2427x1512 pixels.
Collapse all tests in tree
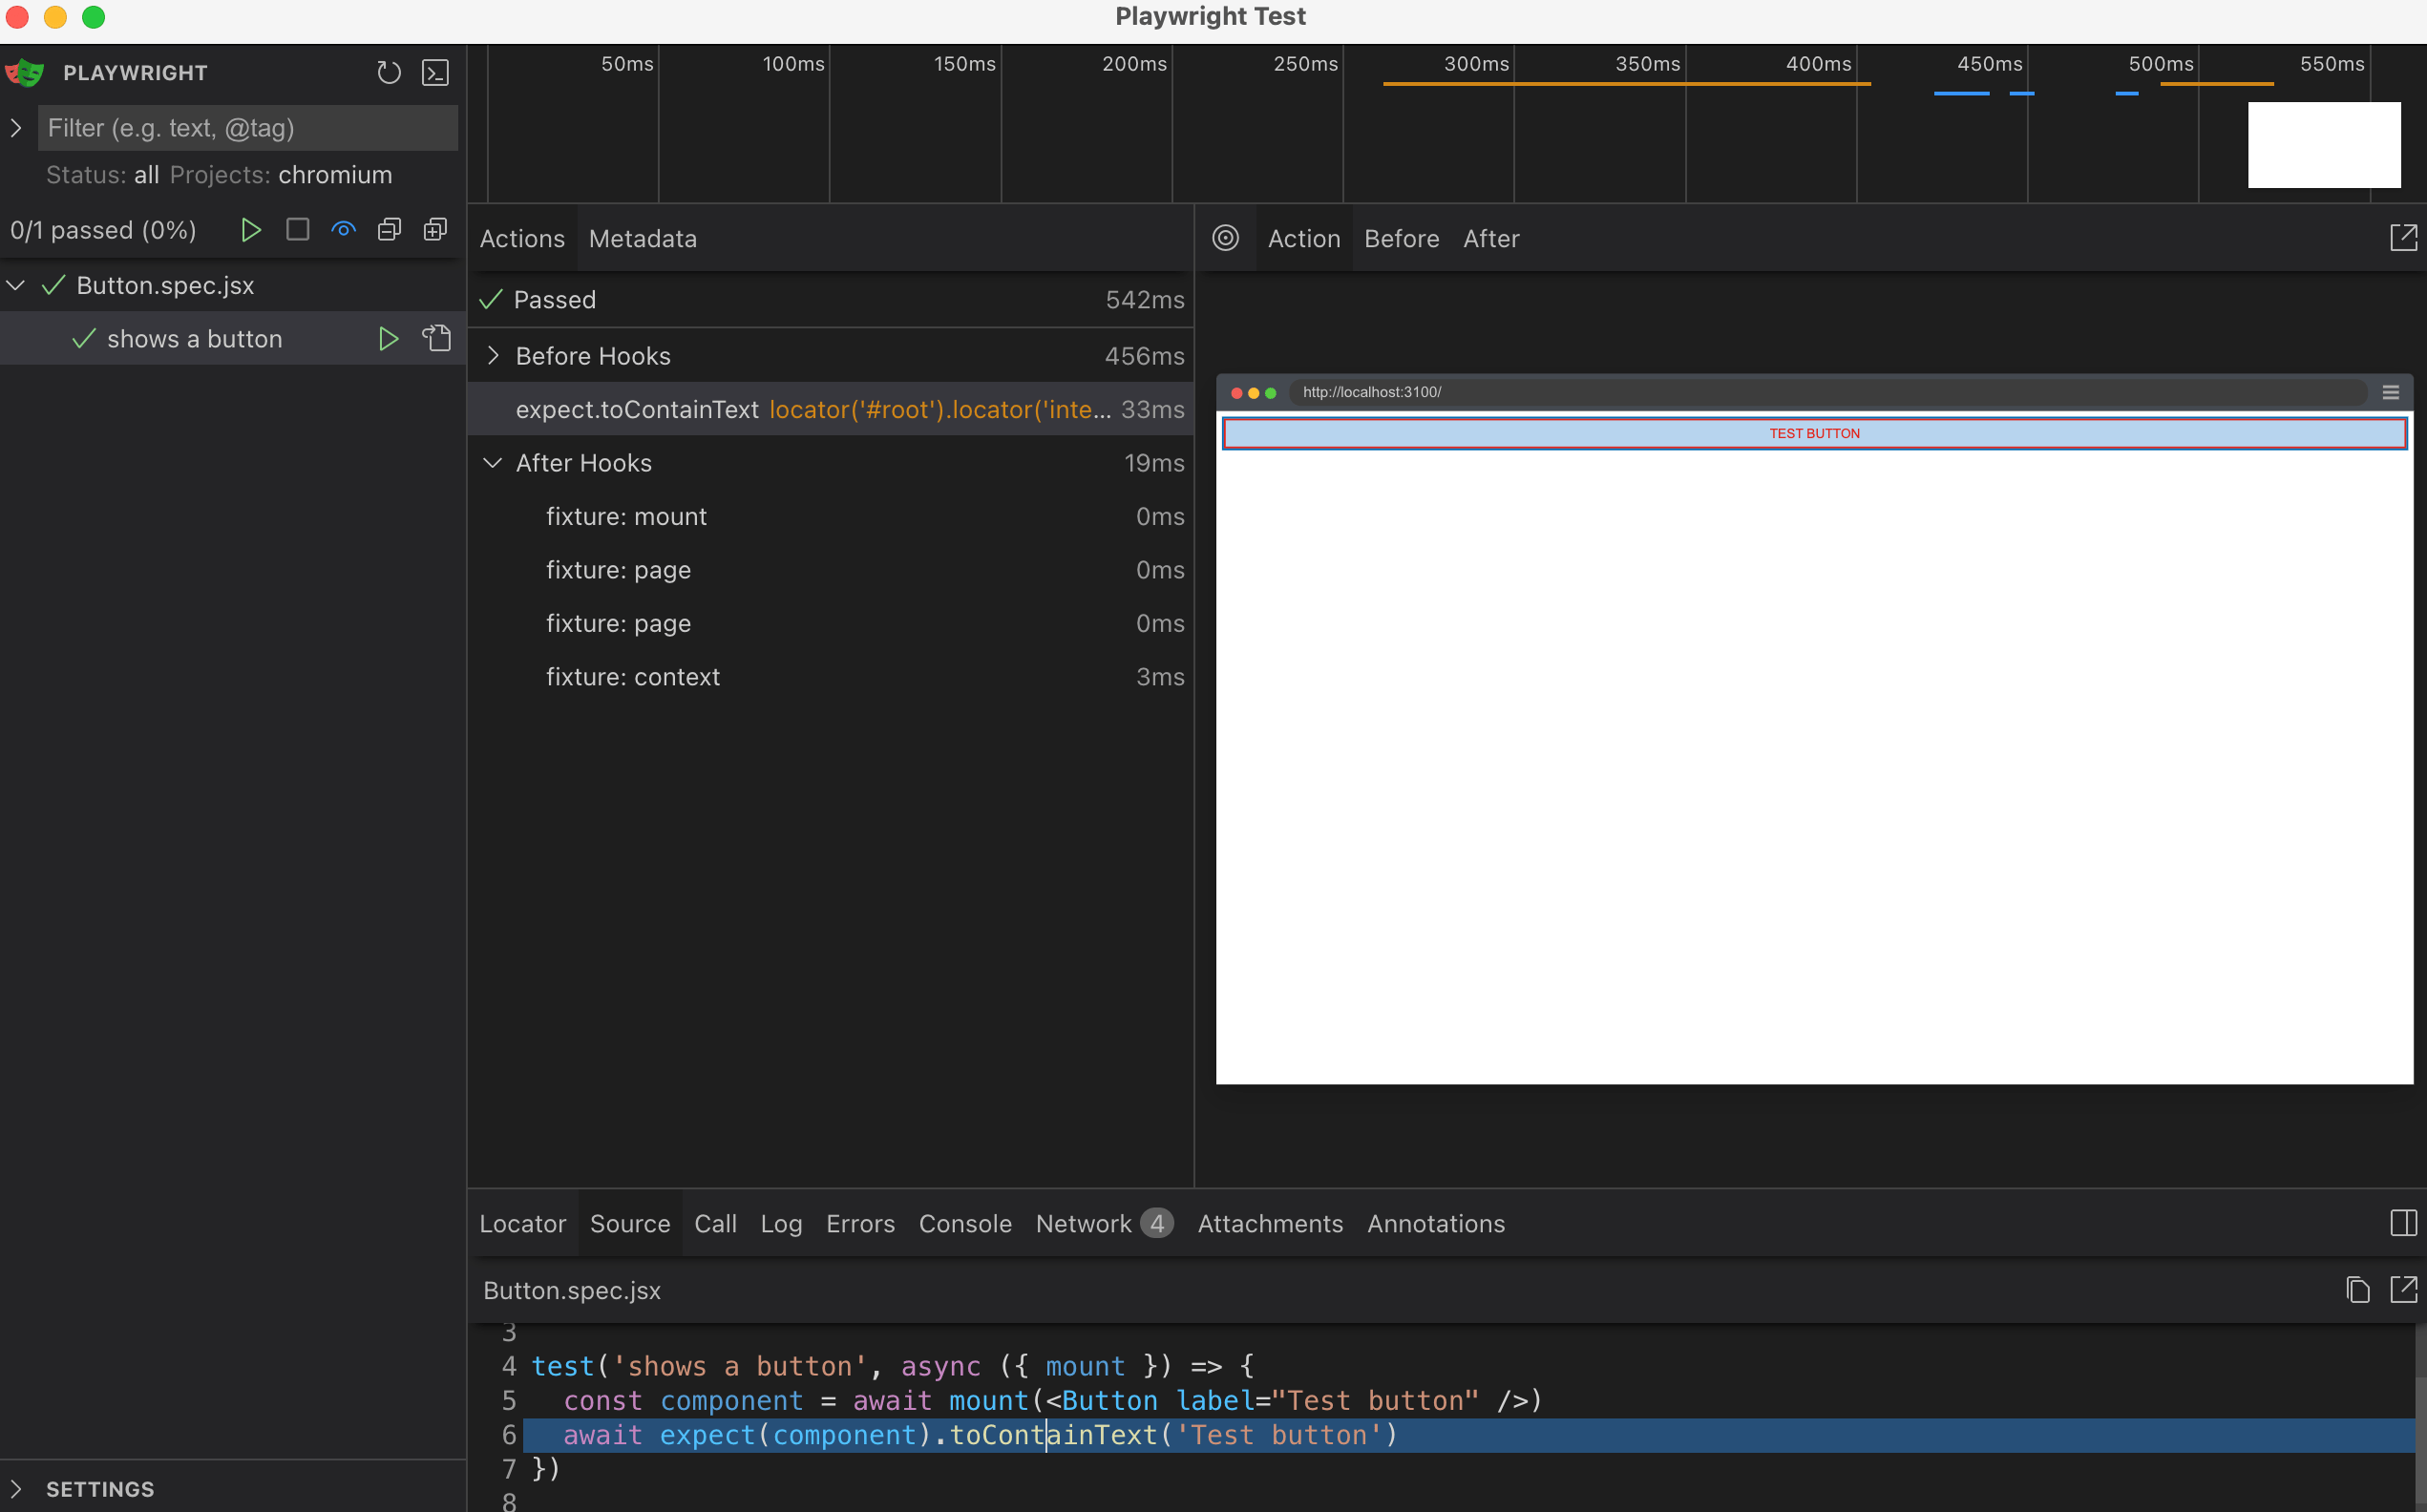coord(389,230)
